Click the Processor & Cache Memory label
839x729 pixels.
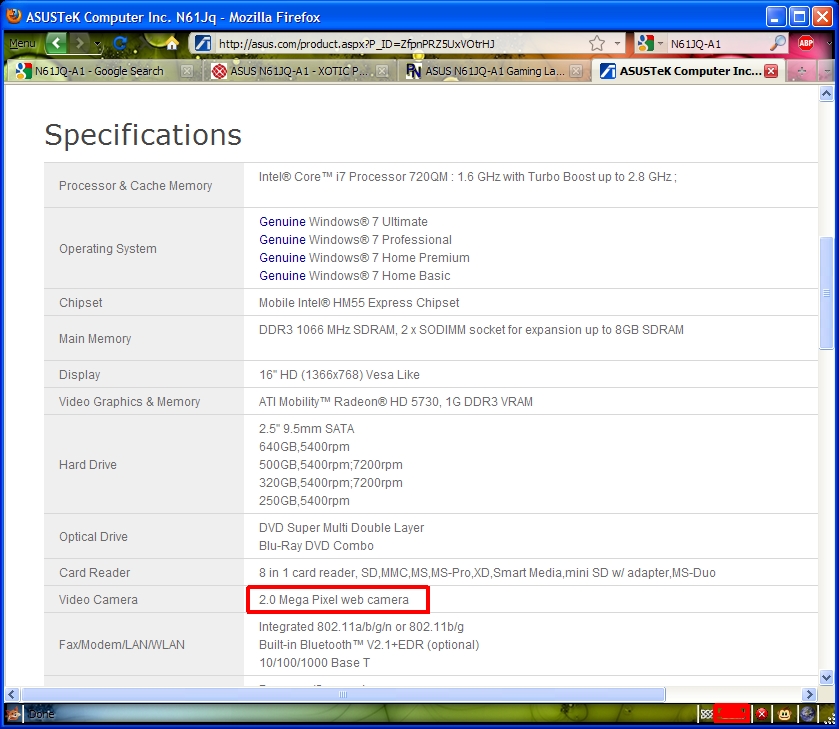point(135,186)
